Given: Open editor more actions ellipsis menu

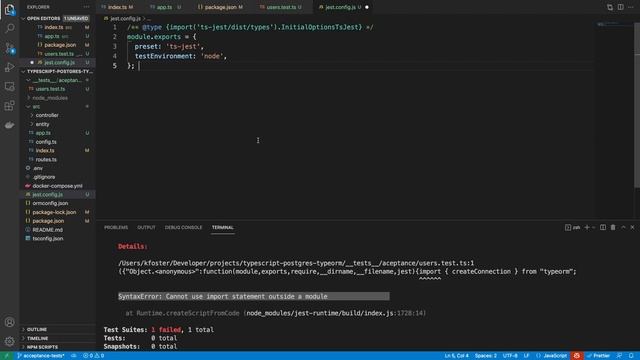Looking at the screenshot, I should [631, 7].
